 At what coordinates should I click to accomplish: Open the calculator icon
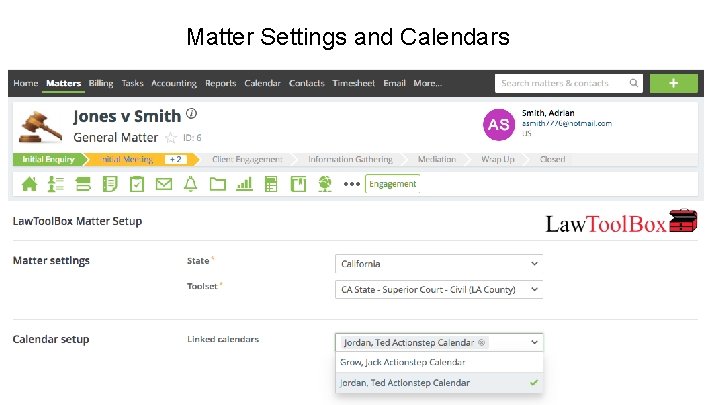pos(270,184)
